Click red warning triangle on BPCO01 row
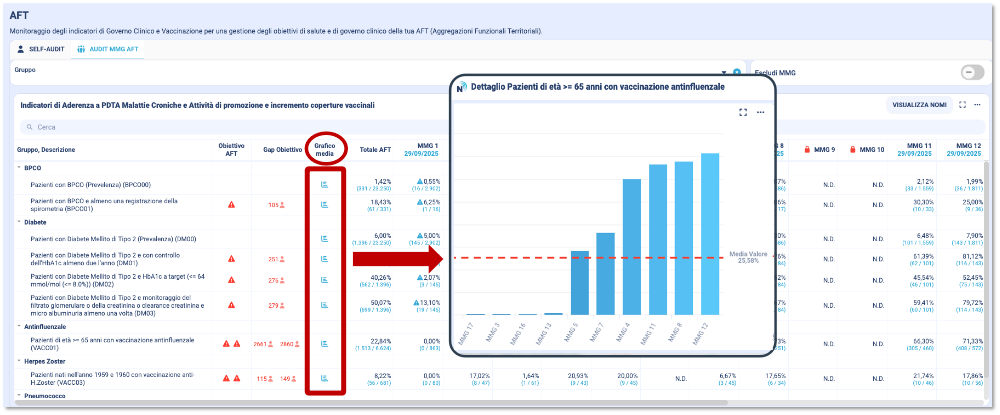Image resolution: width=1000 pixels, height=415 pixels. click(x=231, y=204)
